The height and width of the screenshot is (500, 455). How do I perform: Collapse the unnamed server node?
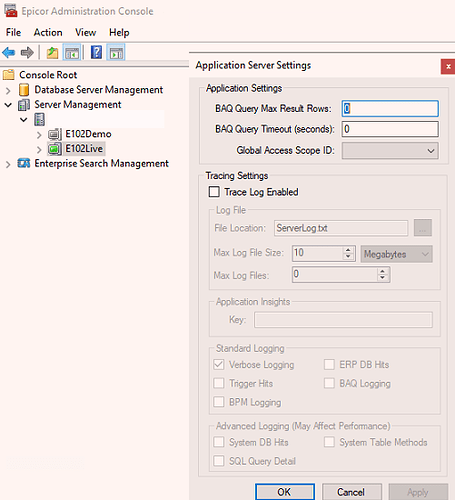pyautogui.click(x=24, y=120)
